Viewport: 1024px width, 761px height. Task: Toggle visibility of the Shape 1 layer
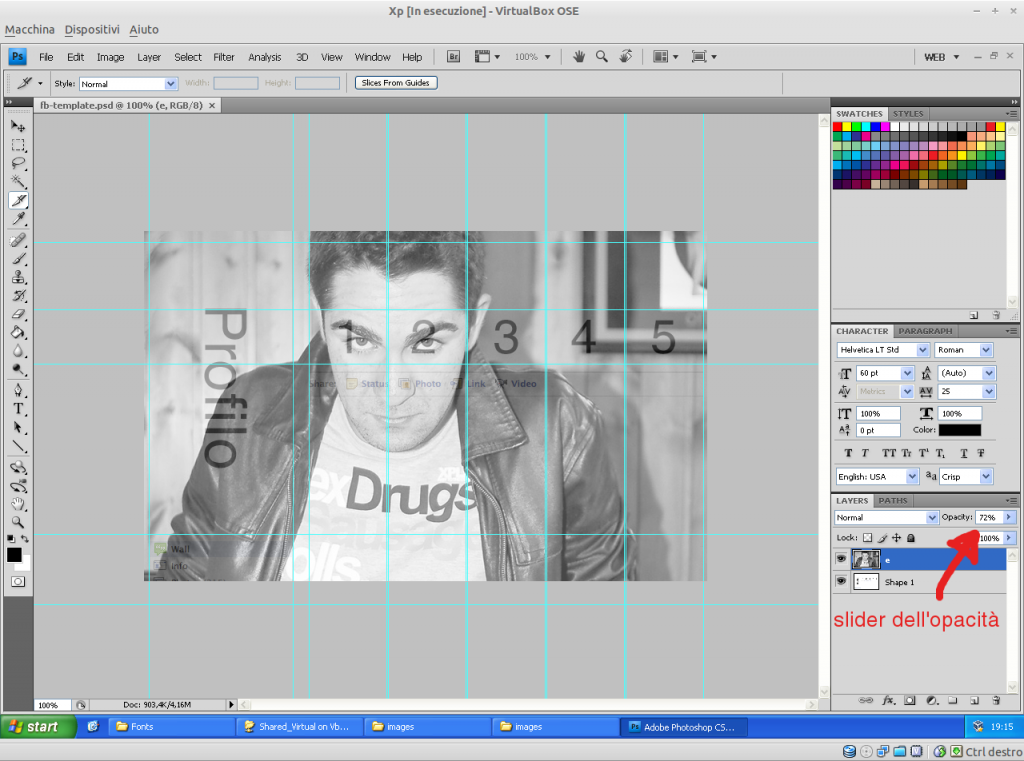coord(841,581)
